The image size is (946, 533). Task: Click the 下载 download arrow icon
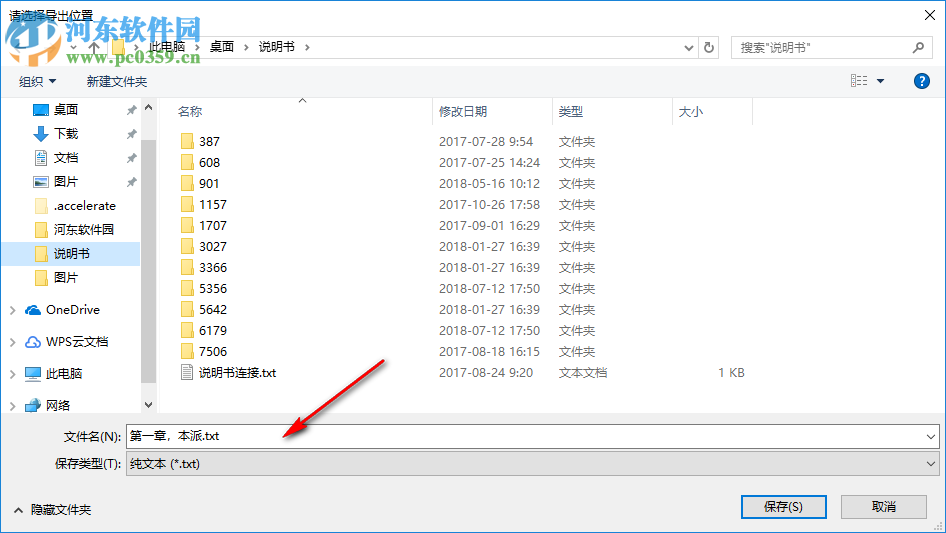40,133
